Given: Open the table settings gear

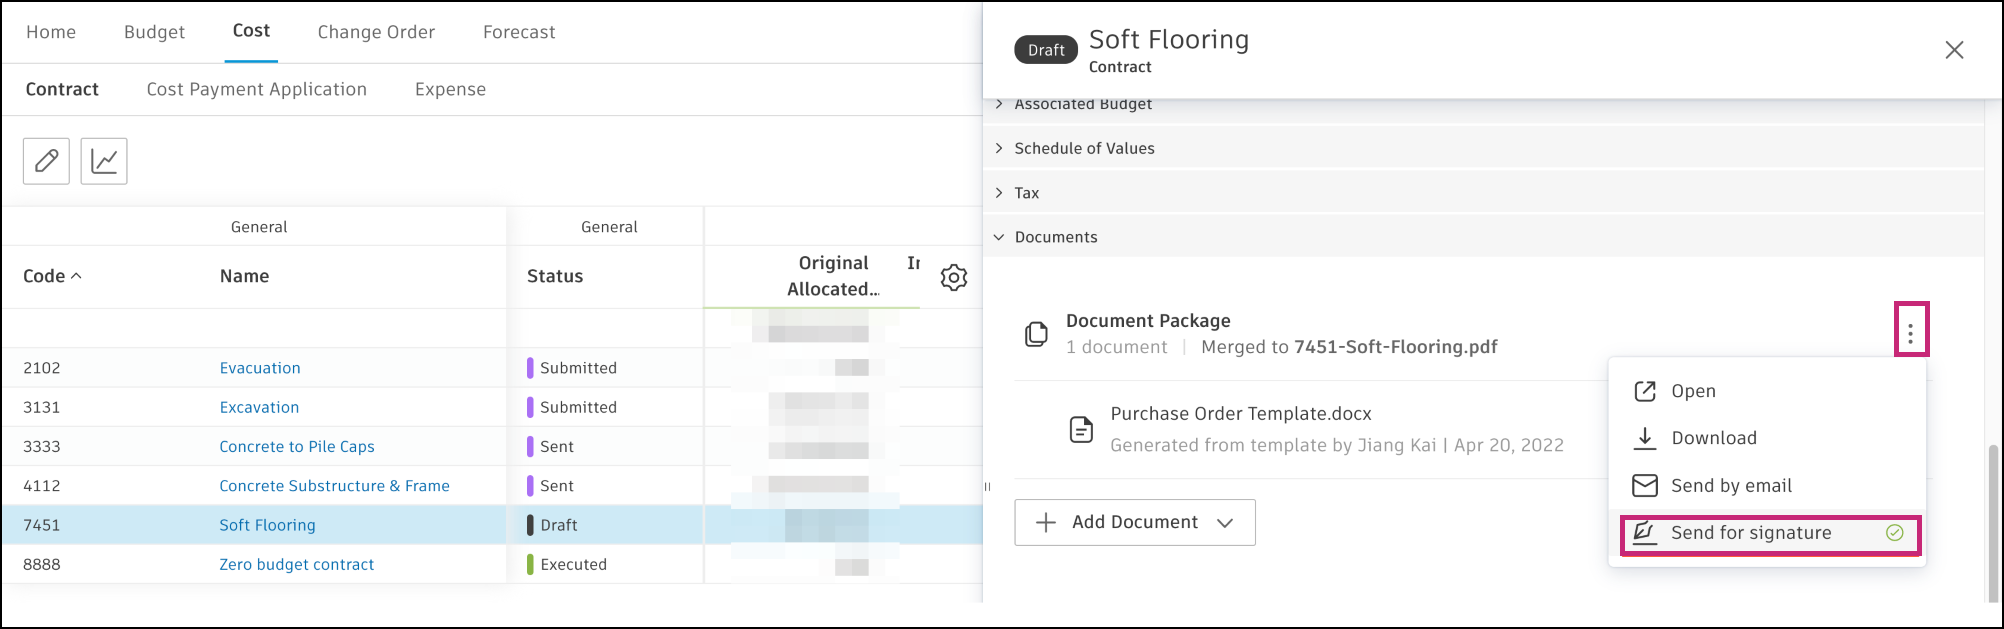Looking at the screenshot, I should [954, 277].
